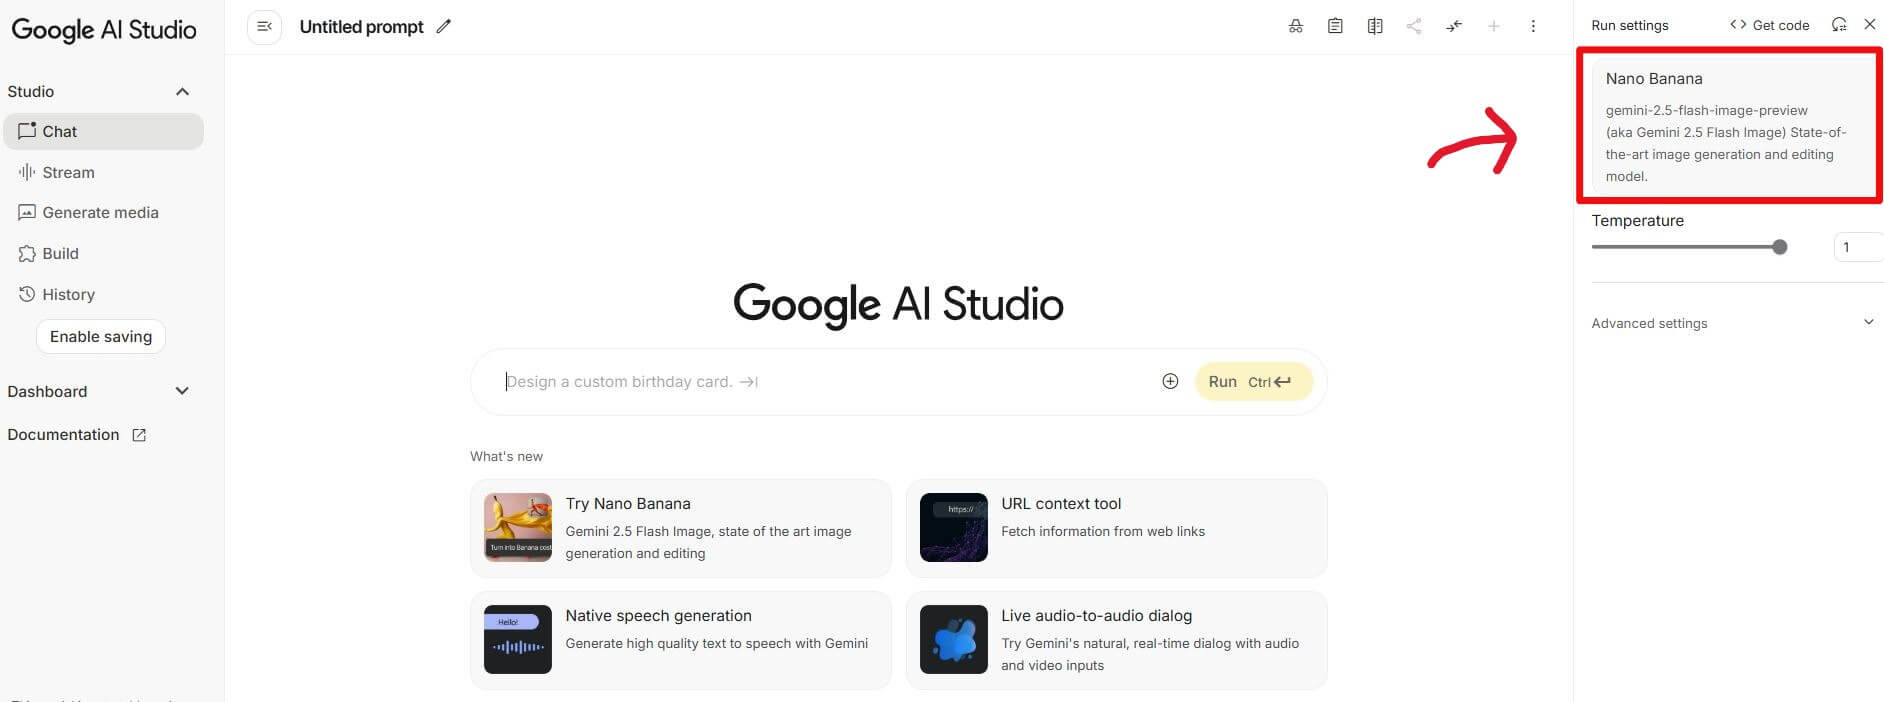Close the Run settings panel
Image resolution: width=1884 pixels, height=702 pixels.
coord(1870,24)
